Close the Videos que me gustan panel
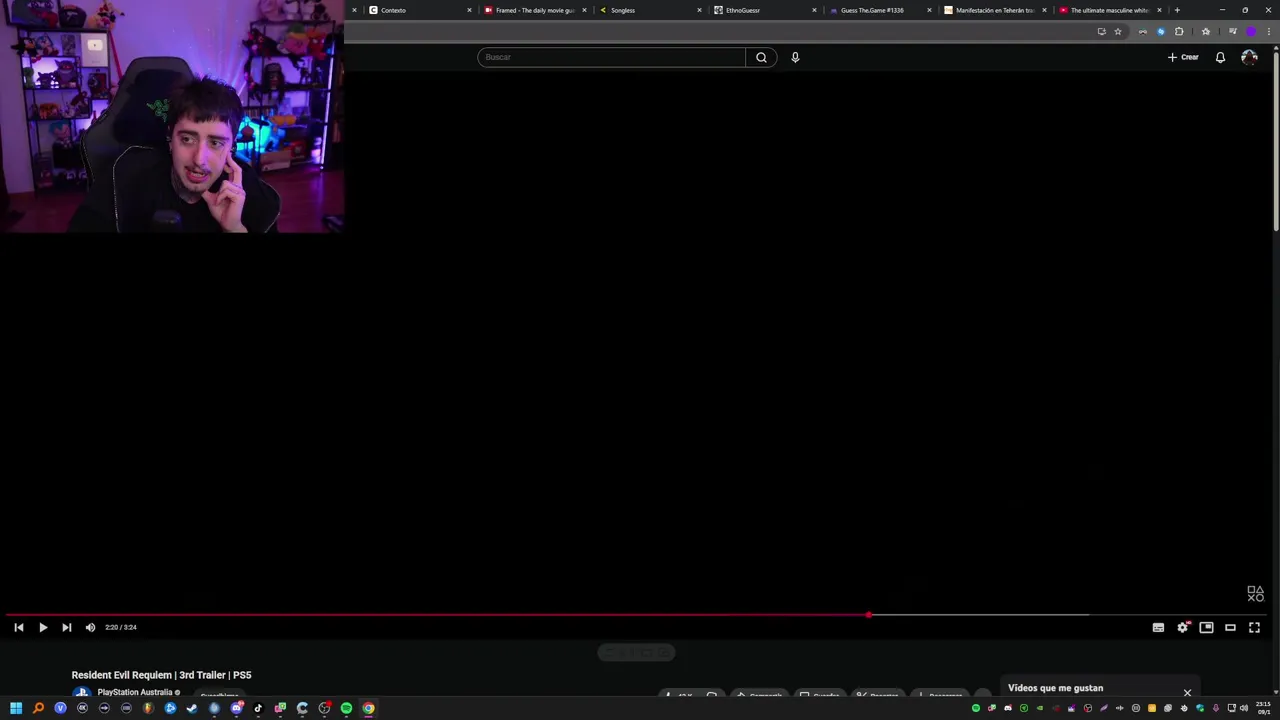This screenshot has height=720, width=1280. (1187, 692)
